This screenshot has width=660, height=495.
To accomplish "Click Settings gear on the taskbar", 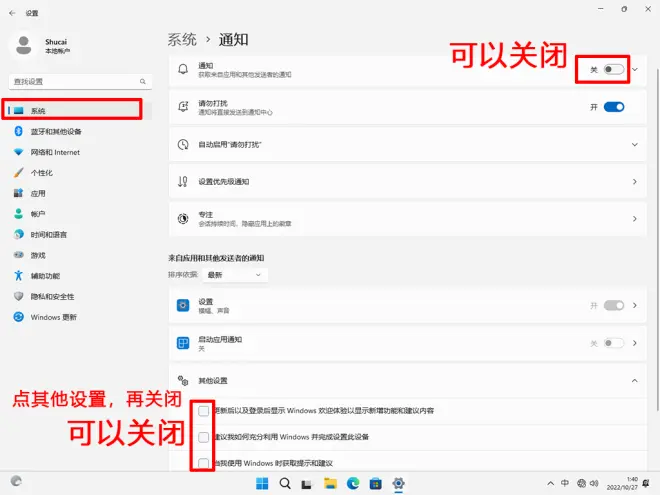I will (x=398, y=483).
